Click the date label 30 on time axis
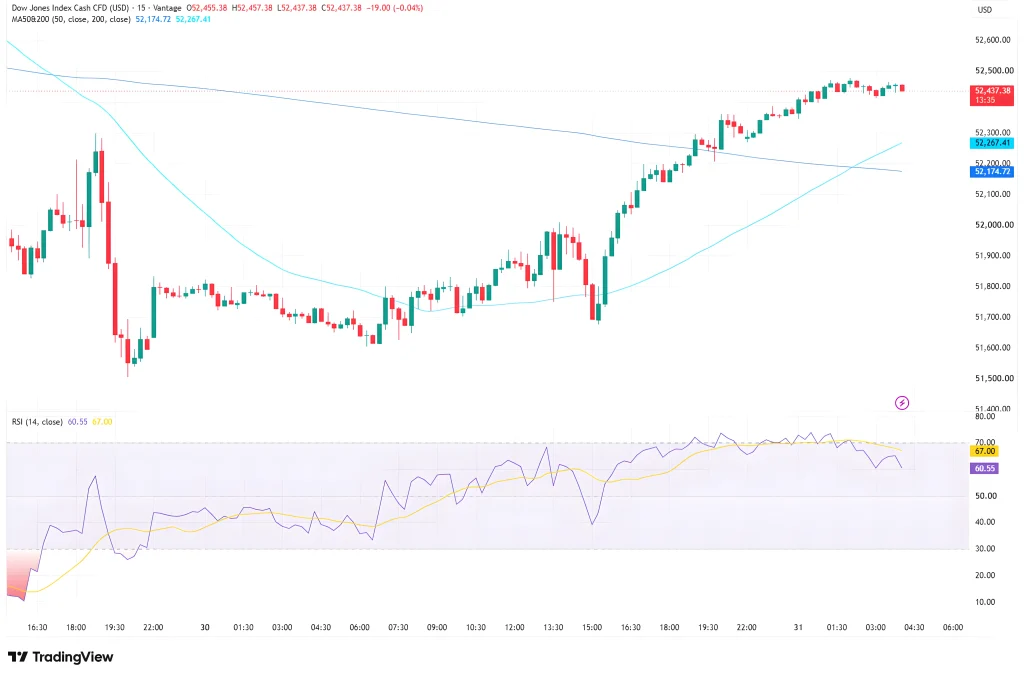 tap(205, 627)
